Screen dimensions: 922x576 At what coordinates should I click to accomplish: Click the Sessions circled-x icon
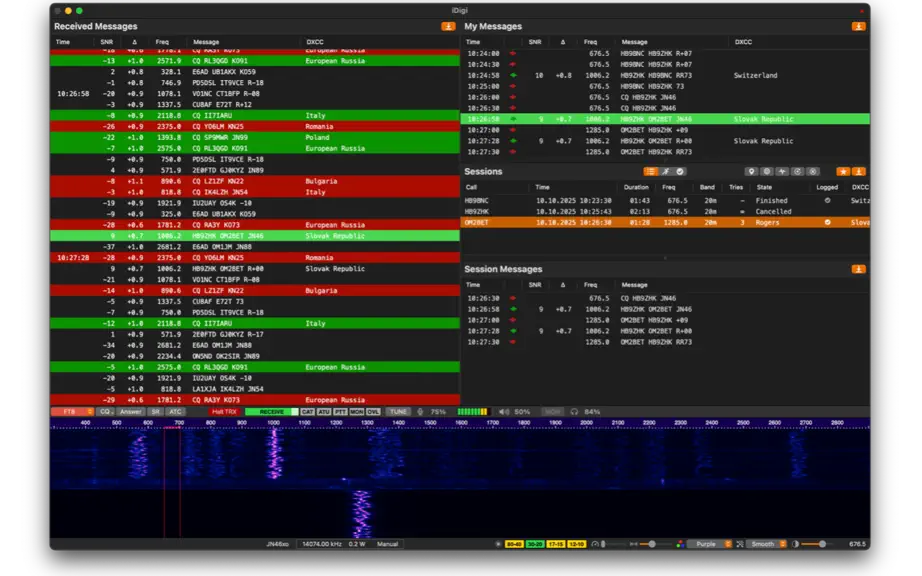click(x=813, y=172)
